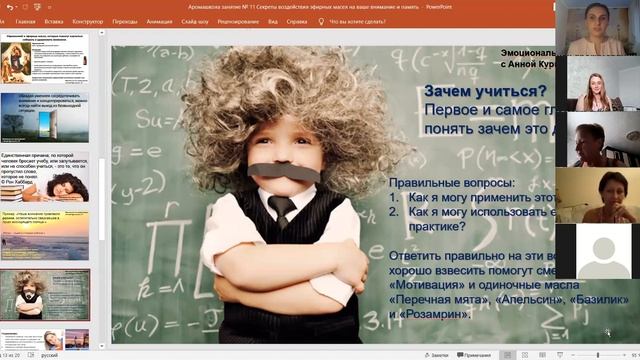Click the third participant video tile in profile

tap(598, 140)
